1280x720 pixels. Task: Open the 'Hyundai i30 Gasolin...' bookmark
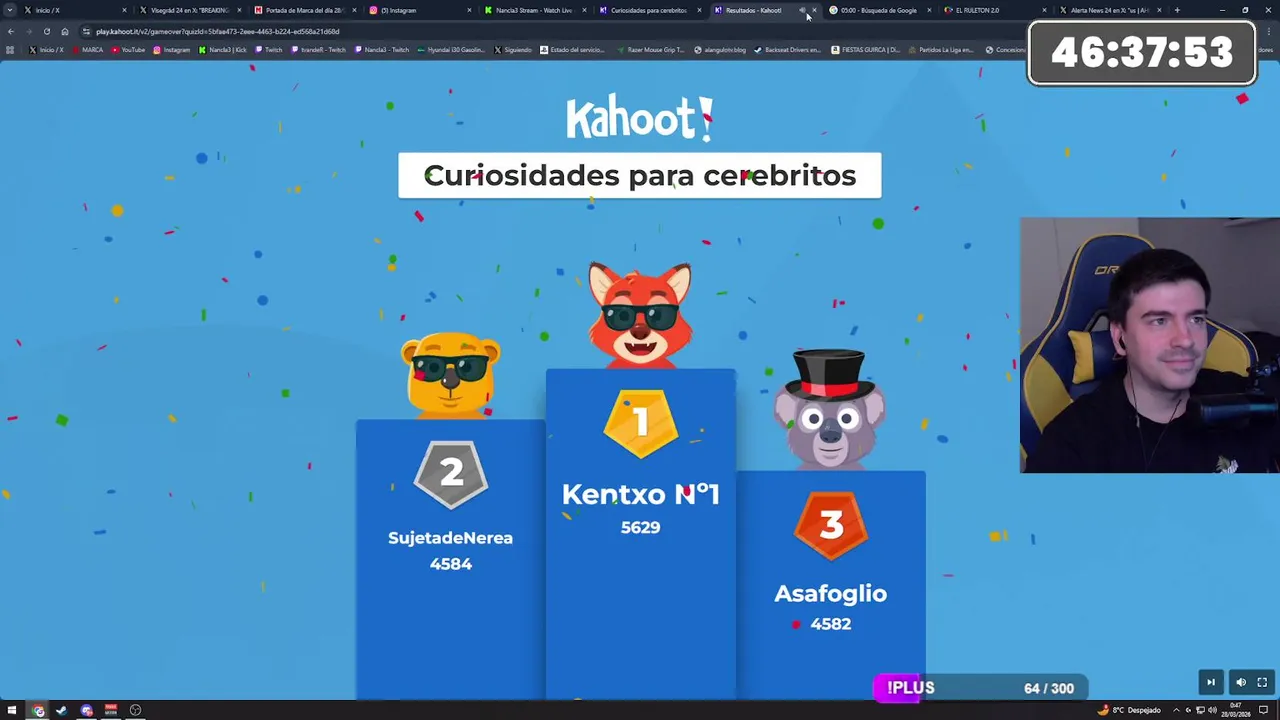point(450,50)
